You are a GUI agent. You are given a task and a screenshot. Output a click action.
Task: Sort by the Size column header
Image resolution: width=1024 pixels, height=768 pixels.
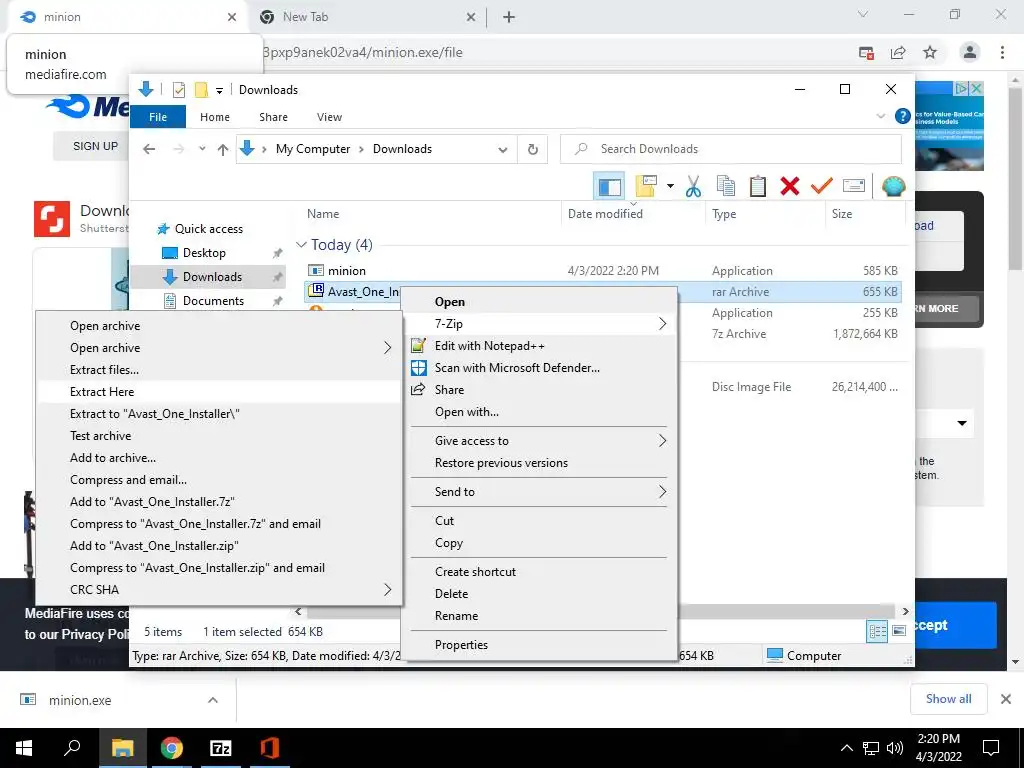pyautogui.click(x=842, y=214)
